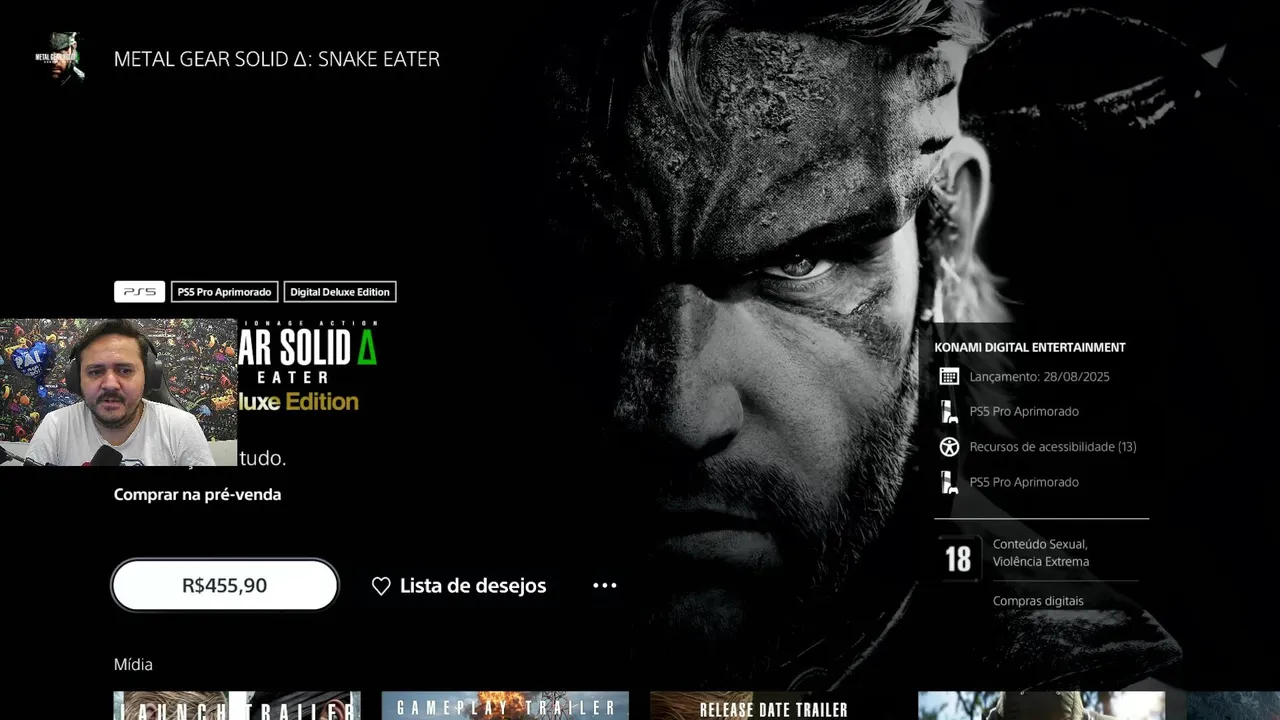Open the three-dots more options menu

click(x=605, y=585)
